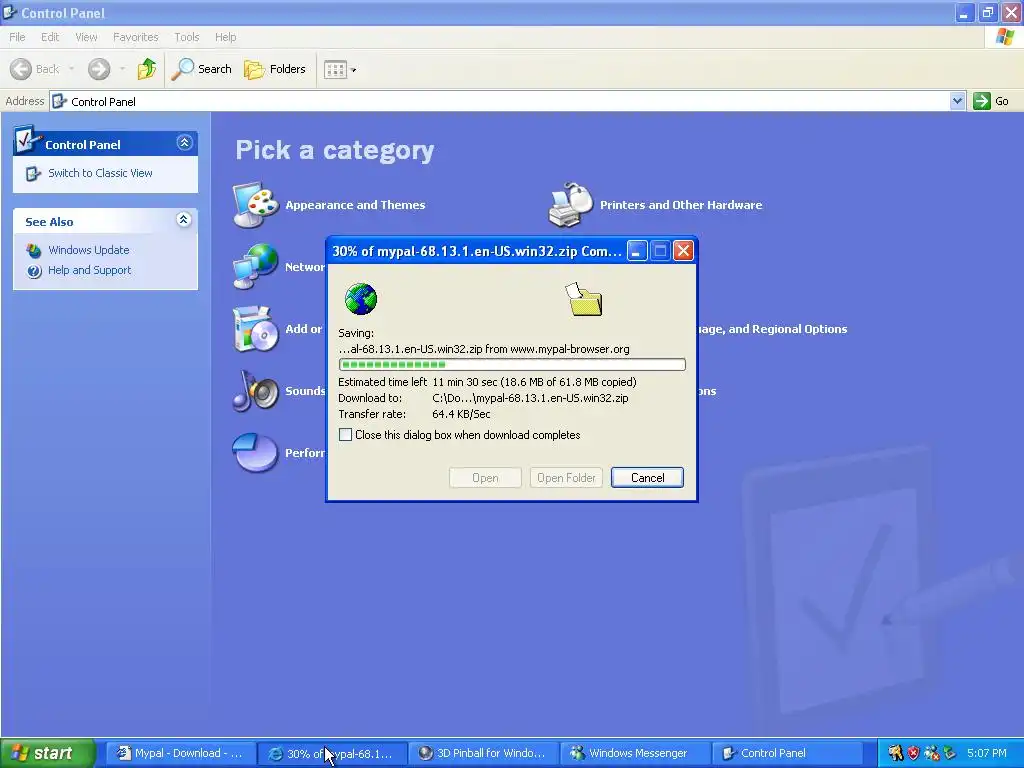The width and height of the screenshot is (1024, 768).
Task: Click the Windows flag logo throbber
Action: 1004,37
